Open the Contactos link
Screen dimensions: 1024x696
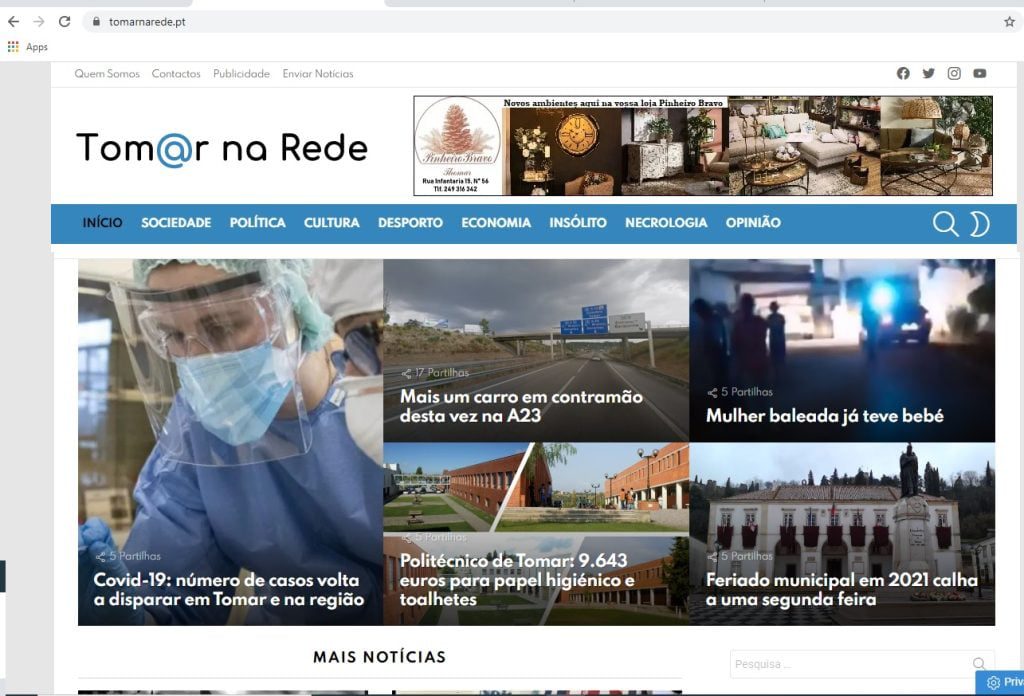coord(176,74)
